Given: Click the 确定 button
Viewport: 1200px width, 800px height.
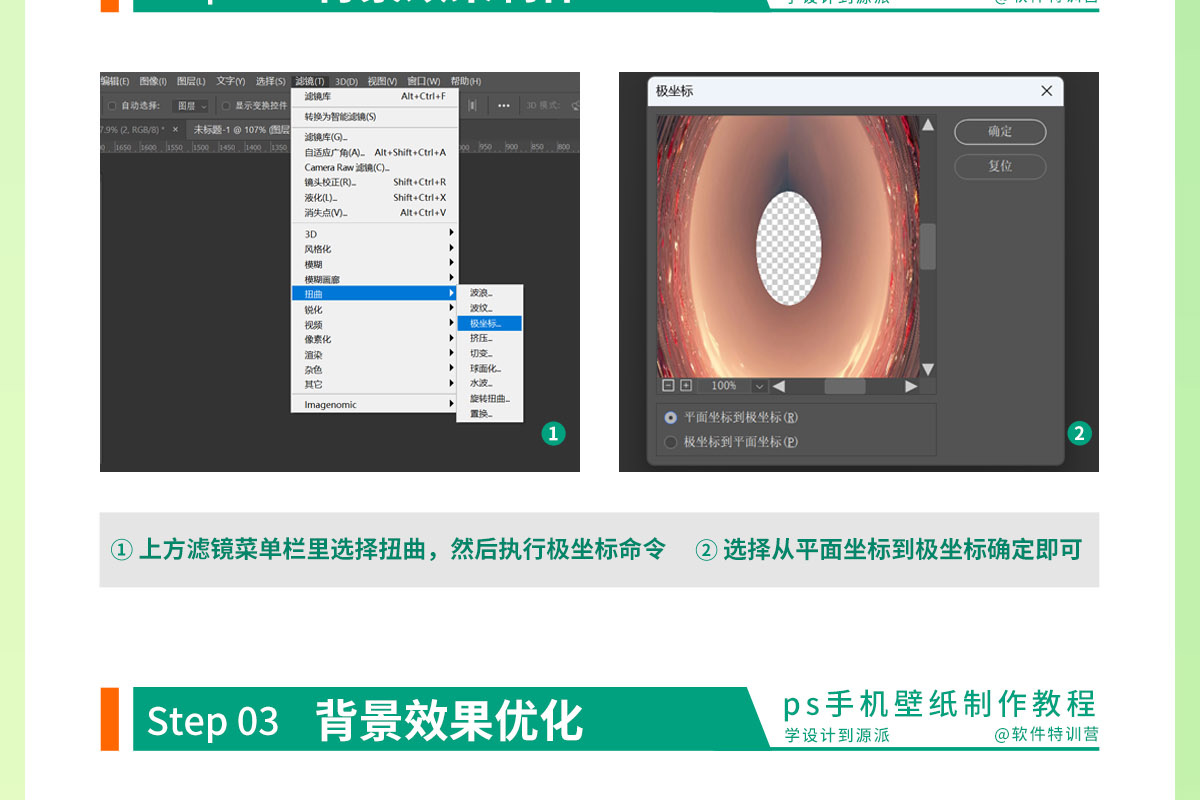Looking at the screenshot, I should [x=1000, y=131].
